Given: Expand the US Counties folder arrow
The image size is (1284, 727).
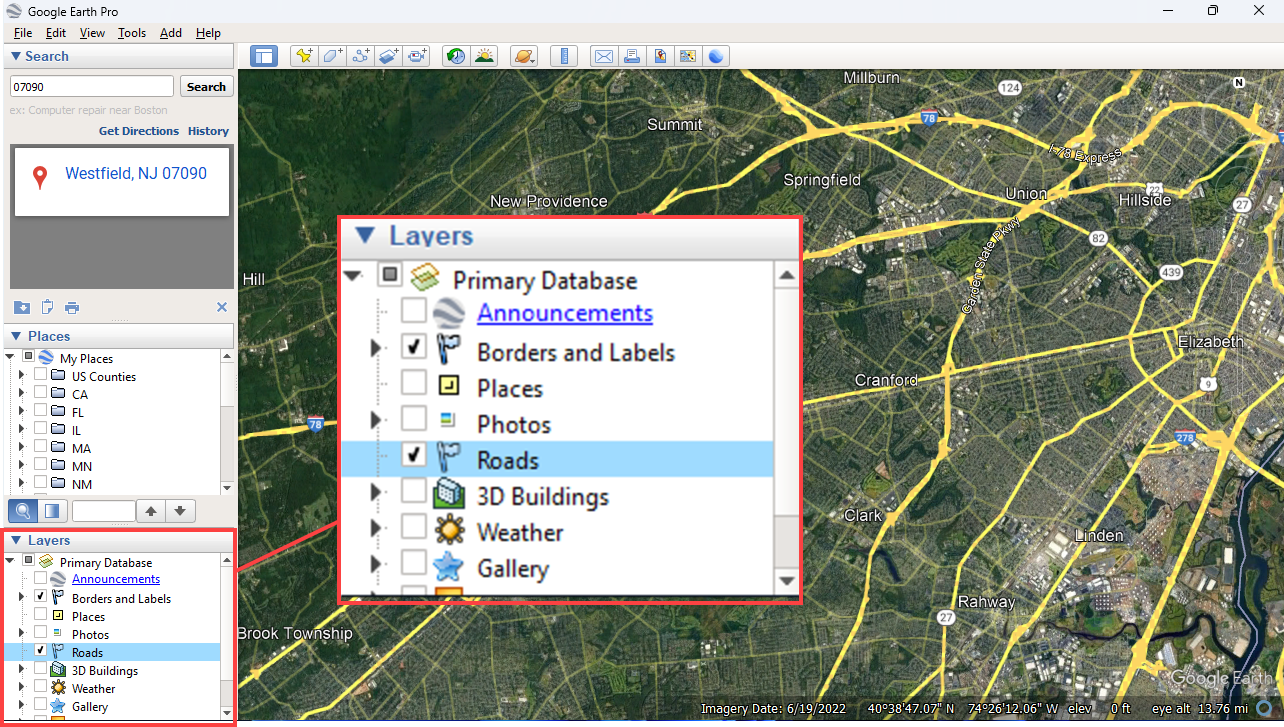Looking at the screenshot, I should click(x=21, y=376).
